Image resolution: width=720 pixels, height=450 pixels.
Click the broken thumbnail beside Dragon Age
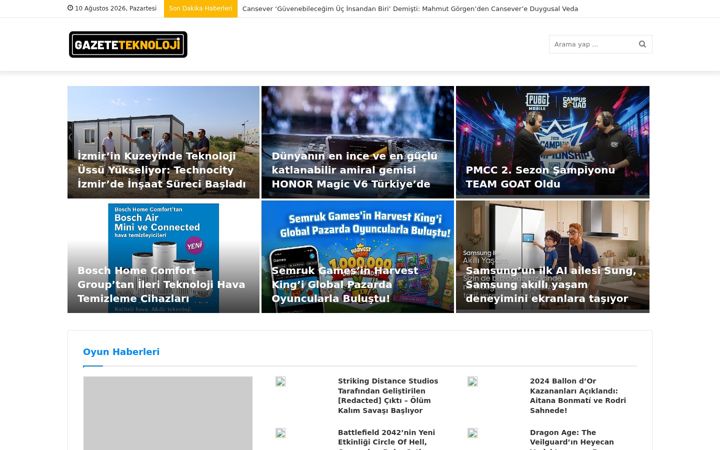[x=472, y=433]
